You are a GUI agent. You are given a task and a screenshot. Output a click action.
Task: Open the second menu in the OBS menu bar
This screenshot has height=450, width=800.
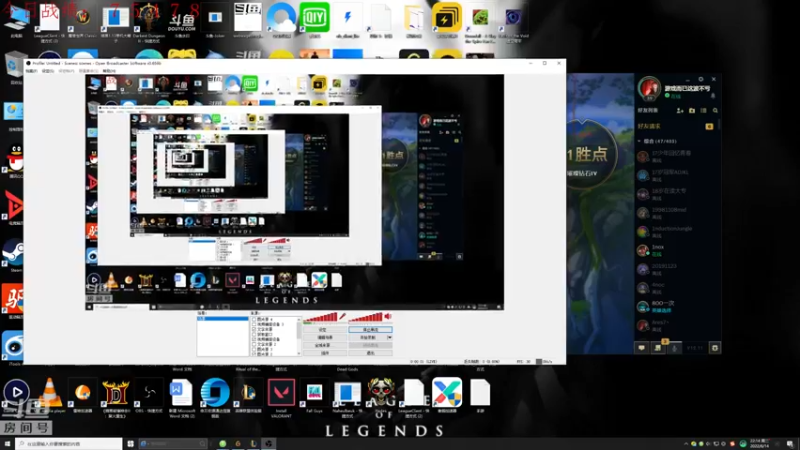click(47, 71)
